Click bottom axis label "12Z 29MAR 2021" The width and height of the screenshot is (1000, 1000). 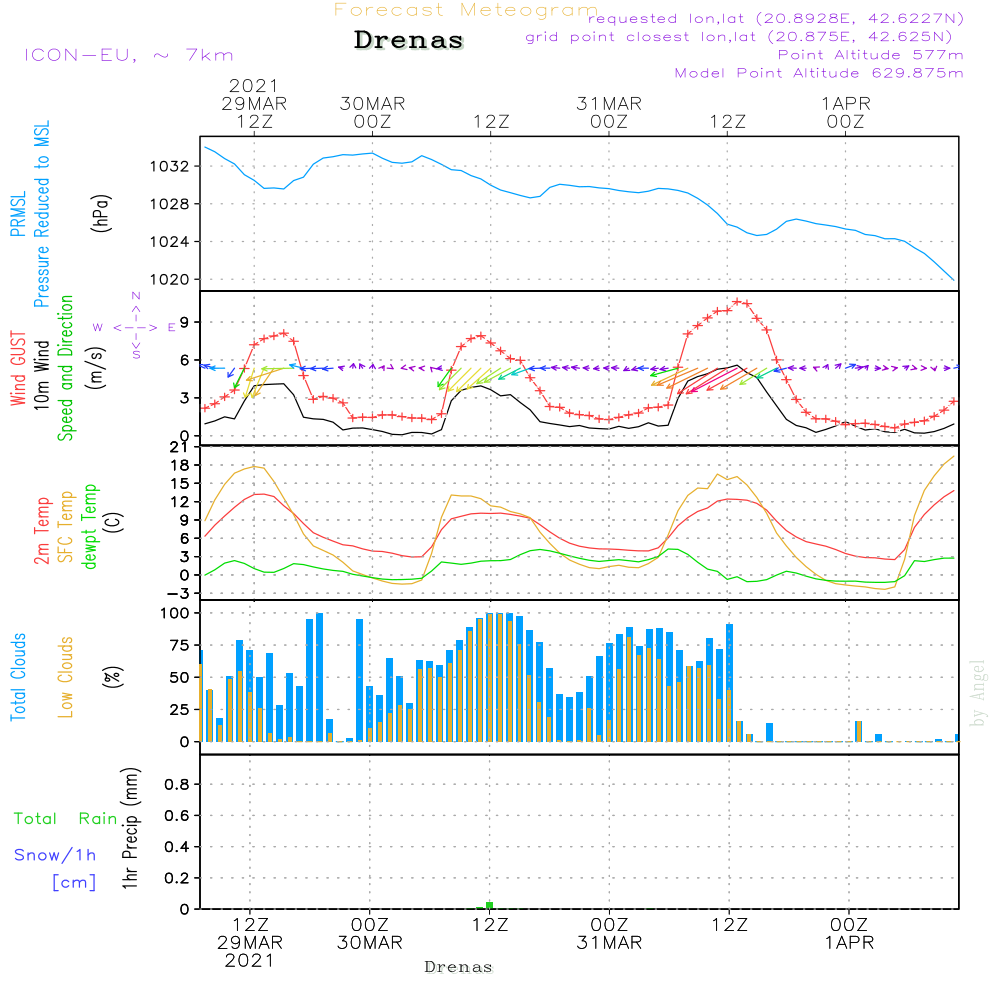(249, 943)
